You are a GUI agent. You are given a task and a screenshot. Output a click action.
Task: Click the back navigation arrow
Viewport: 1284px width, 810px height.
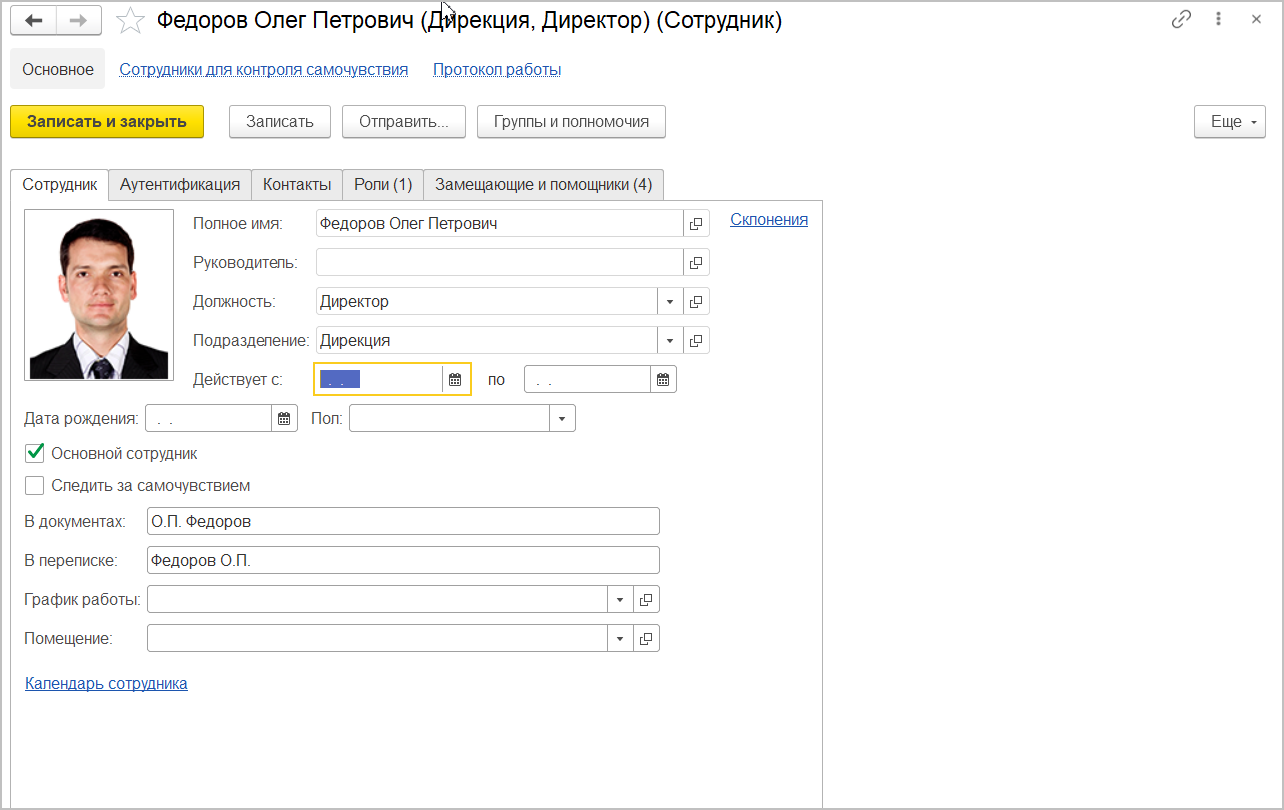click(x=33, y=21)
